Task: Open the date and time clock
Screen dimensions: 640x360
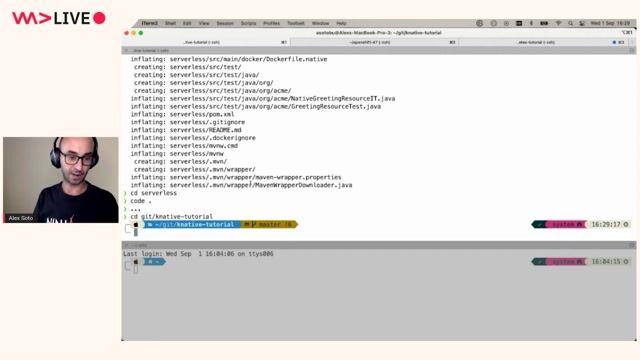Action: click(610, 23)
